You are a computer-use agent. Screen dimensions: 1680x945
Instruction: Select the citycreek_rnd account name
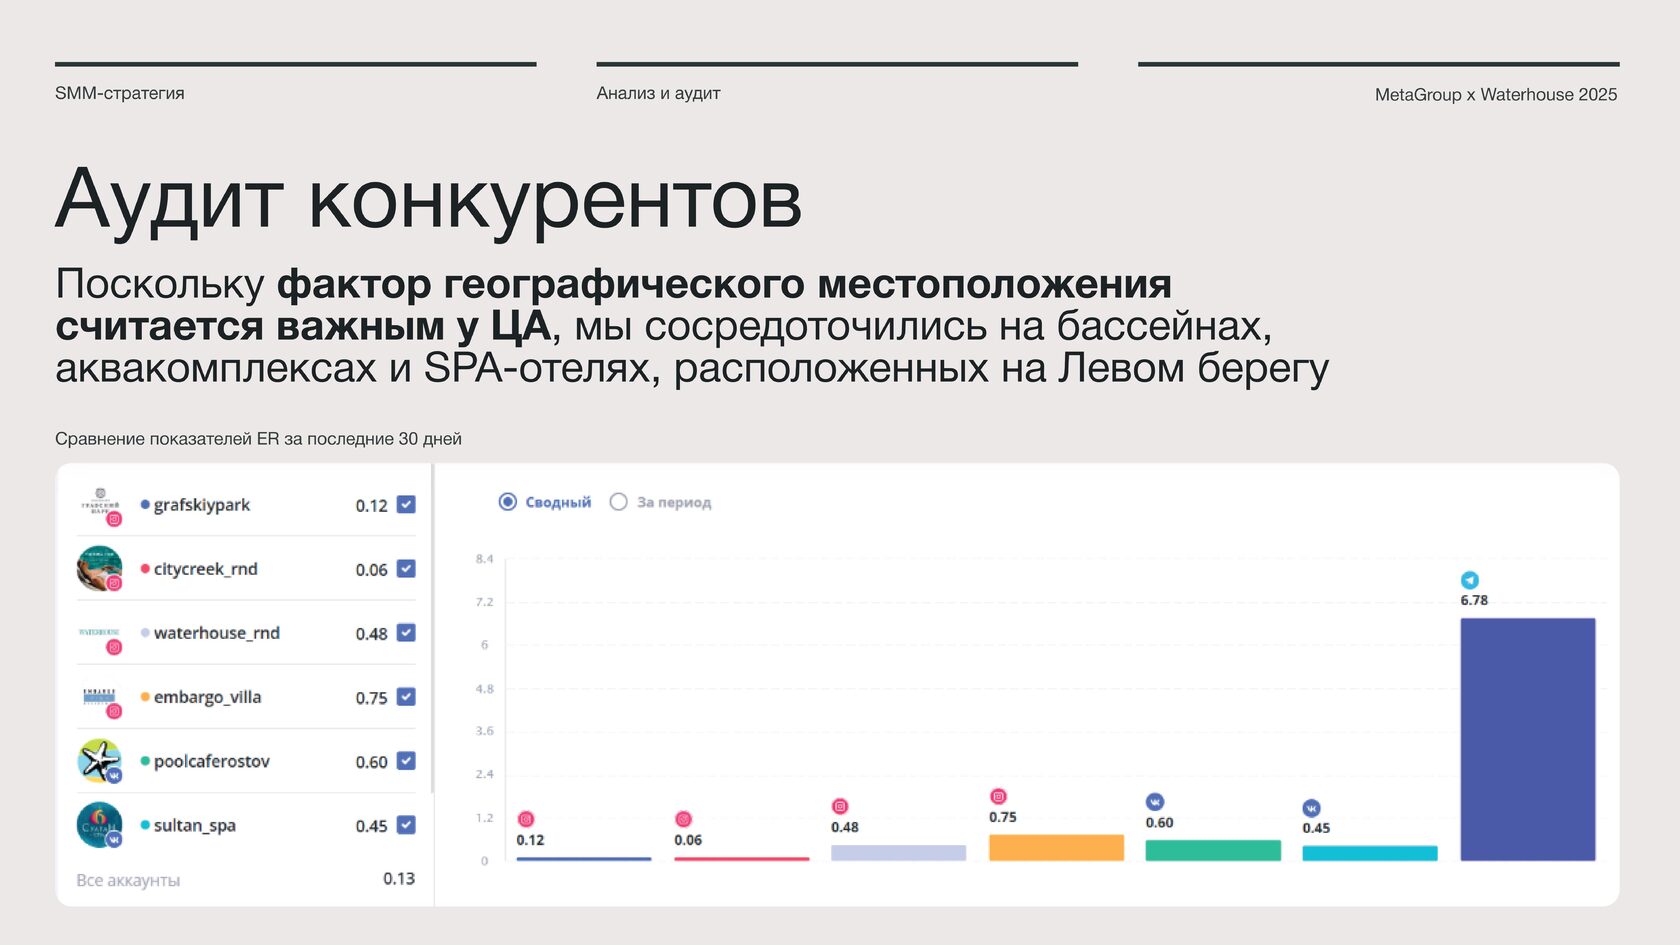[206, 569]
